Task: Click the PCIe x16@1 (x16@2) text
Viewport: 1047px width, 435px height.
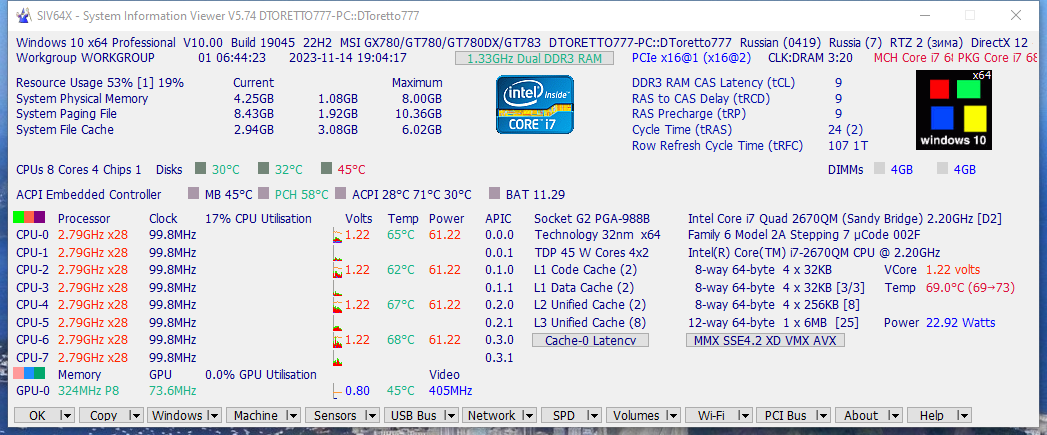Action: point(691,57)
